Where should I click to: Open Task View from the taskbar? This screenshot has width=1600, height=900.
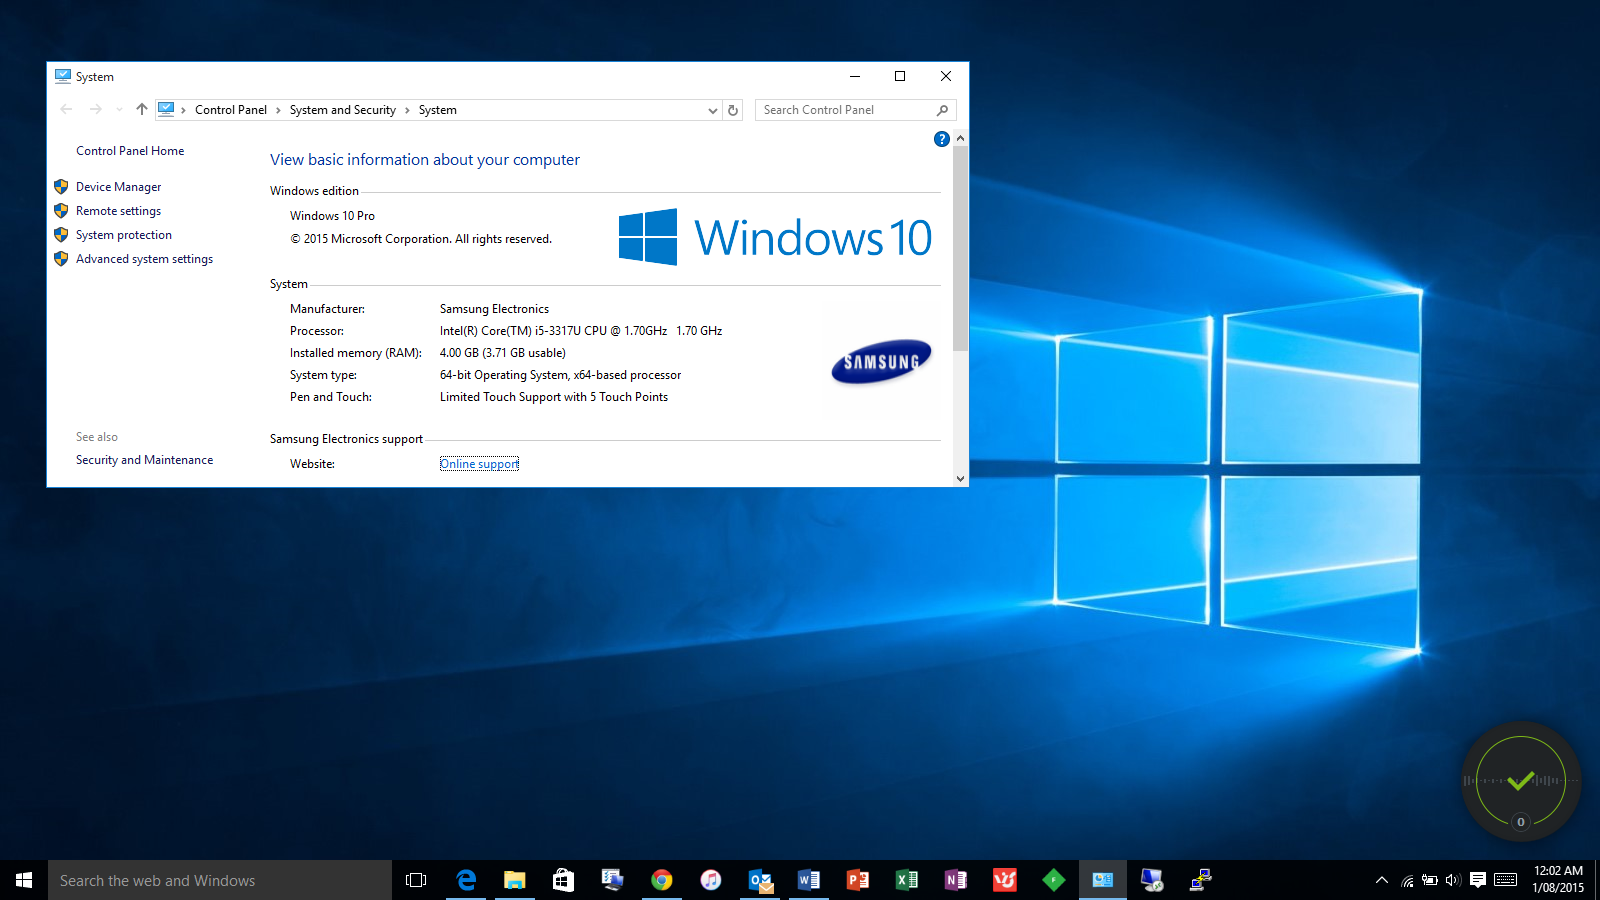[x=416, y=880]
